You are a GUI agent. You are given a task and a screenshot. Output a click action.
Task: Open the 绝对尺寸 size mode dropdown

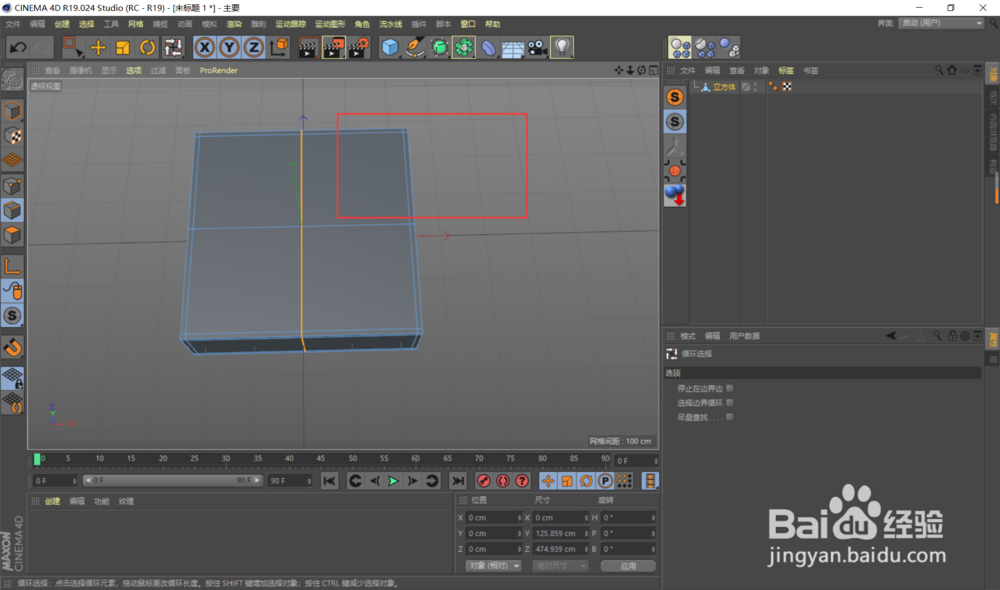tap(559, 566)
